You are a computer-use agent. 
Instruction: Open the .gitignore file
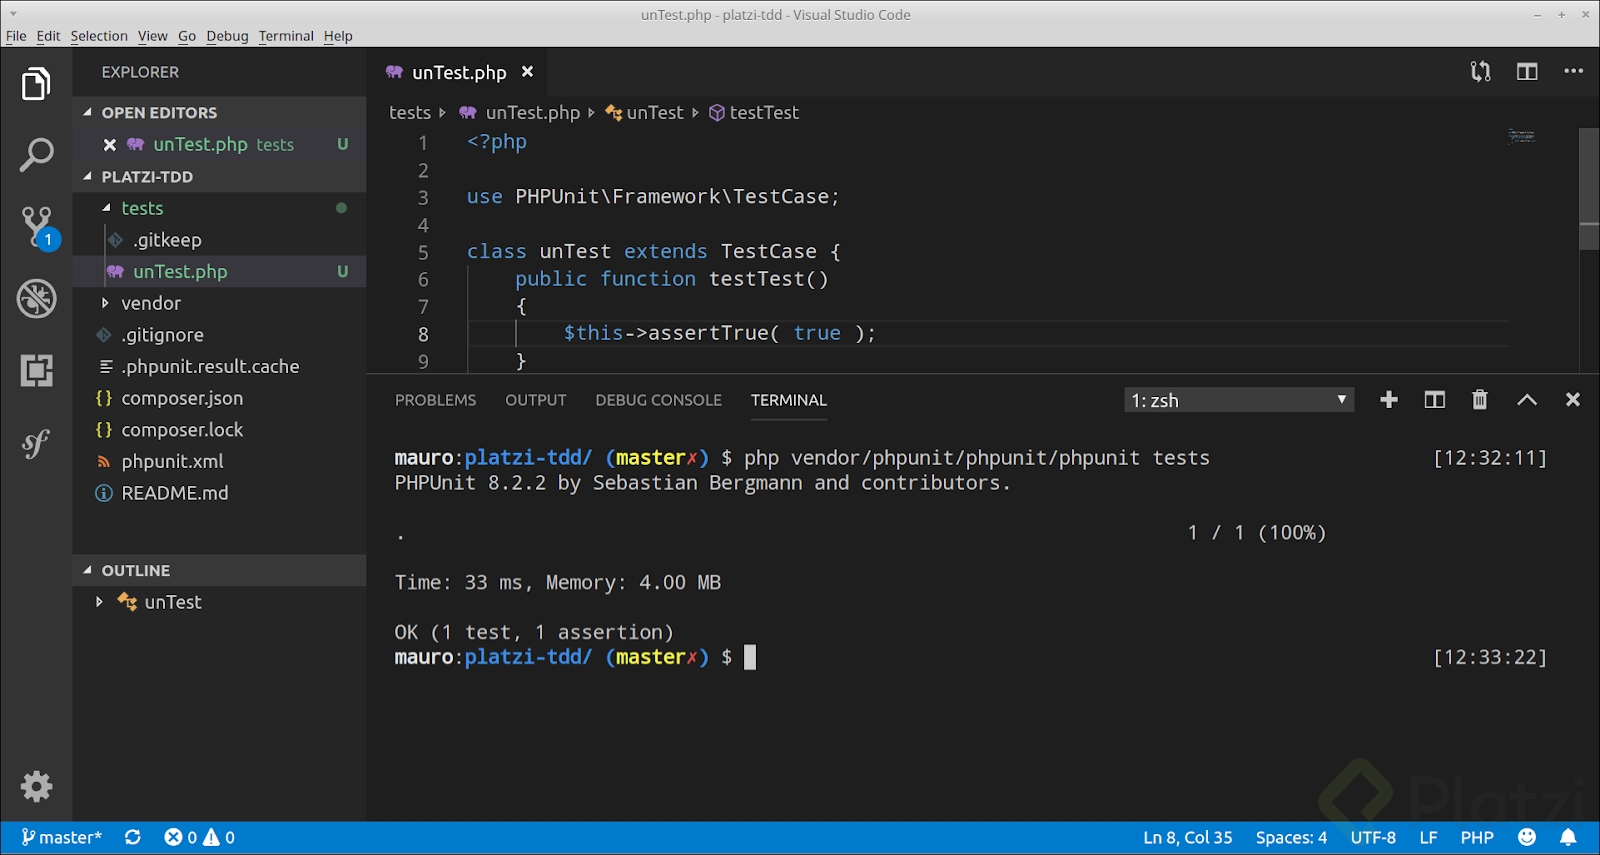pyautogui.click(x=219, y=335)
